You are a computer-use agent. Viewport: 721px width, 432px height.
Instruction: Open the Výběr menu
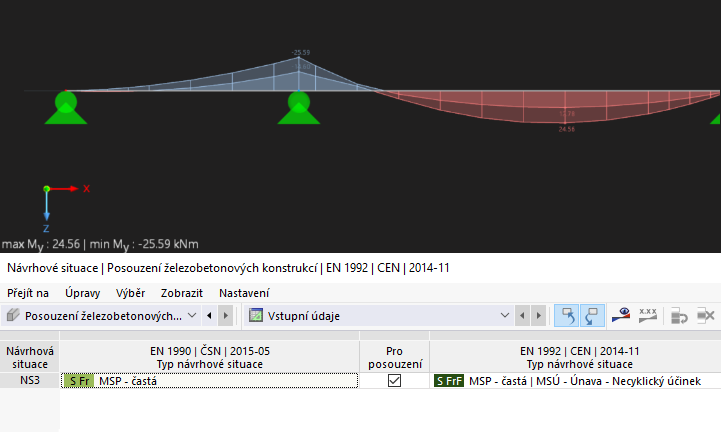(130, 293)
